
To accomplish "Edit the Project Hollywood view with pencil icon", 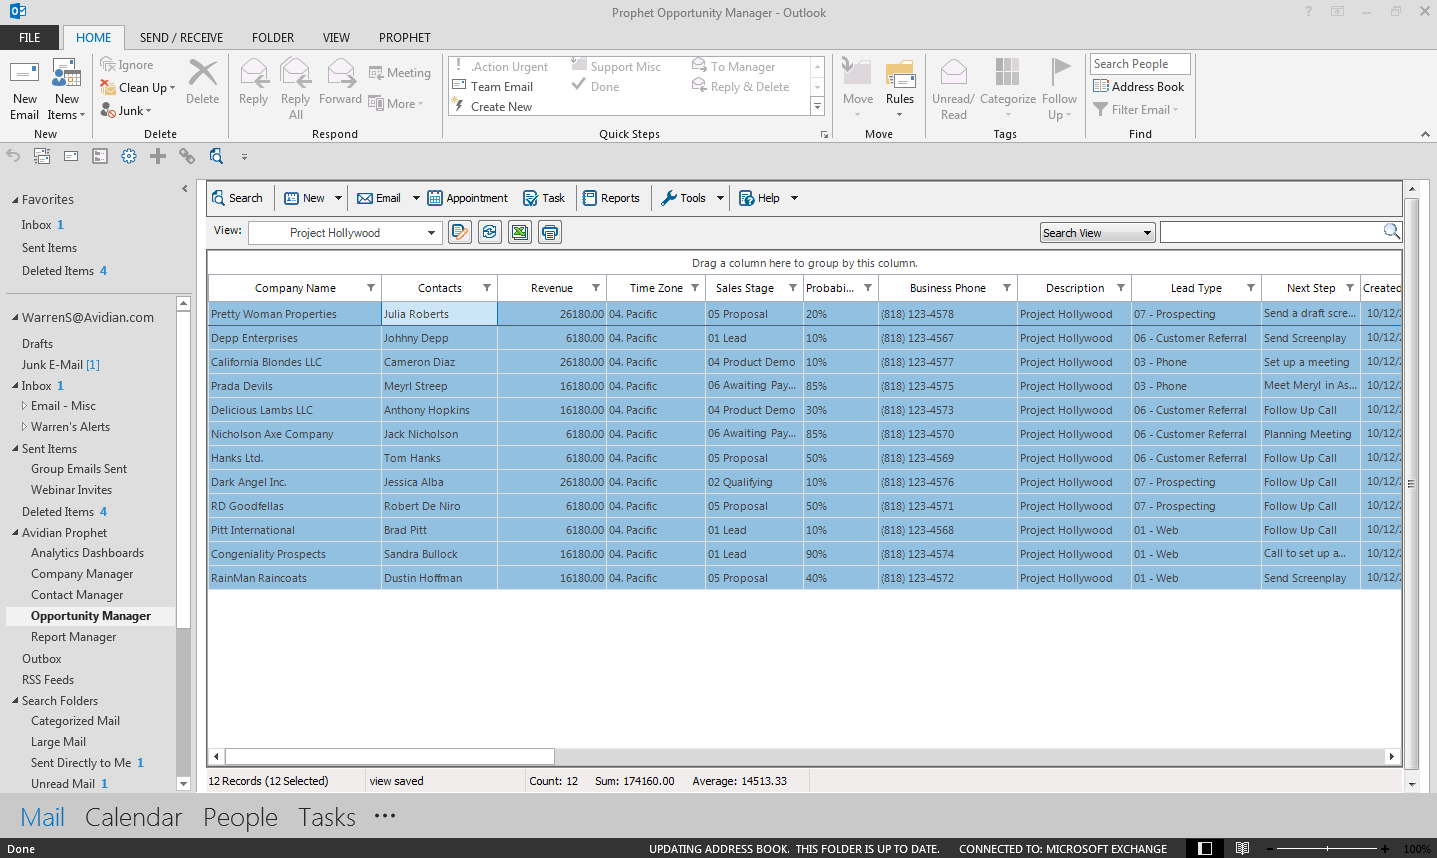I will (459, 232).
